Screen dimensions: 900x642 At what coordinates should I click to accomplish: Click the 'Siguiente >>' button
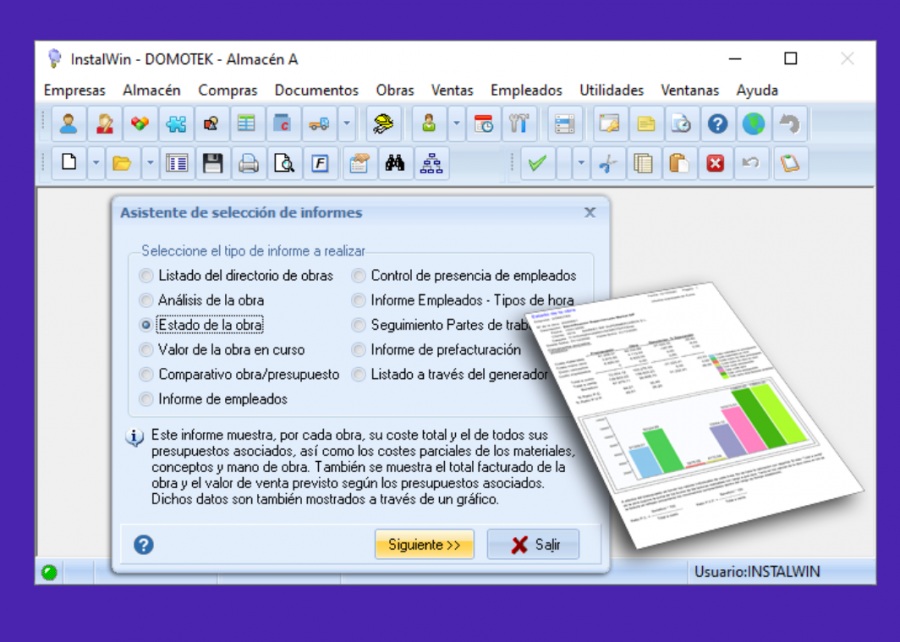click(424, 544)
